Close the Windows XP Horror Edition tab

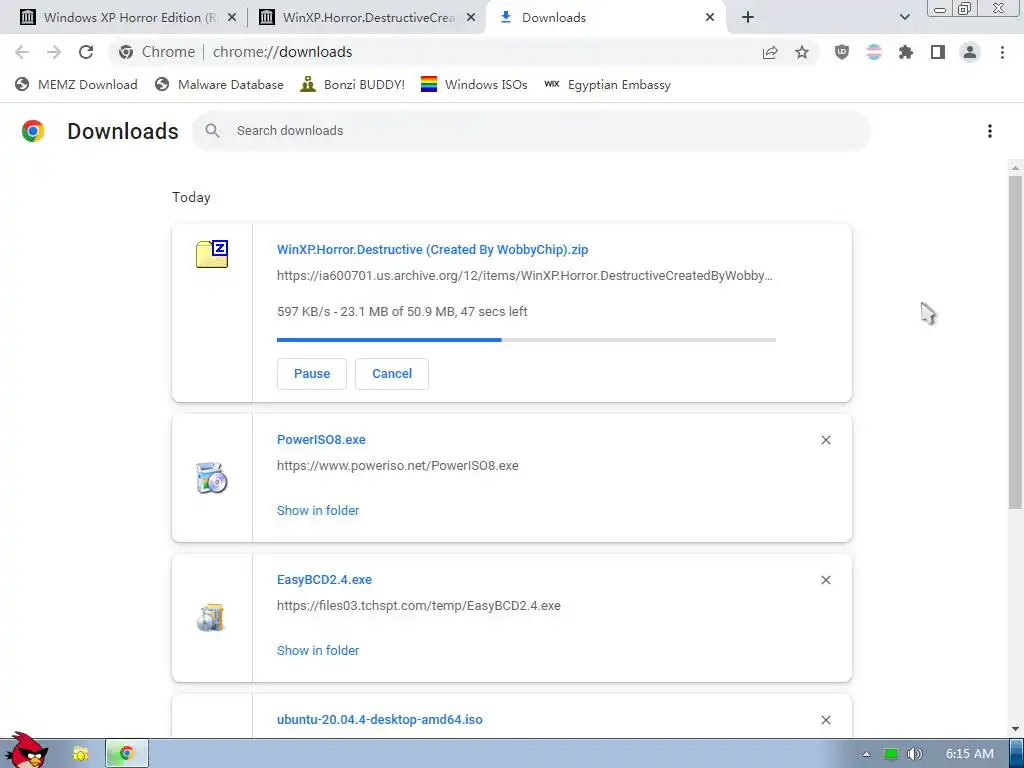tap(232, 18)
